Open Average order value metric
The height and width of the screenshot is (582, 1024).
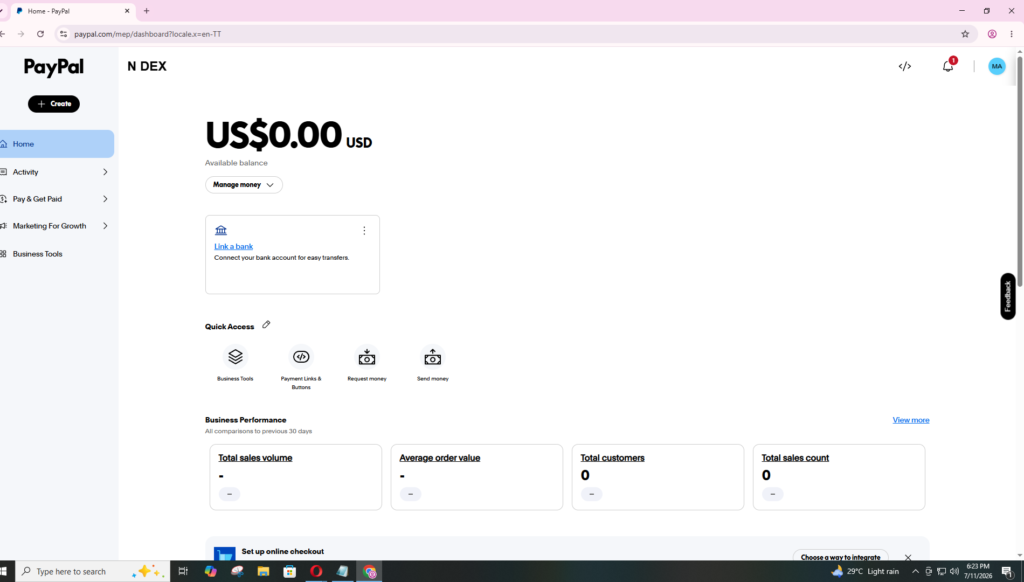coord(440,458)
